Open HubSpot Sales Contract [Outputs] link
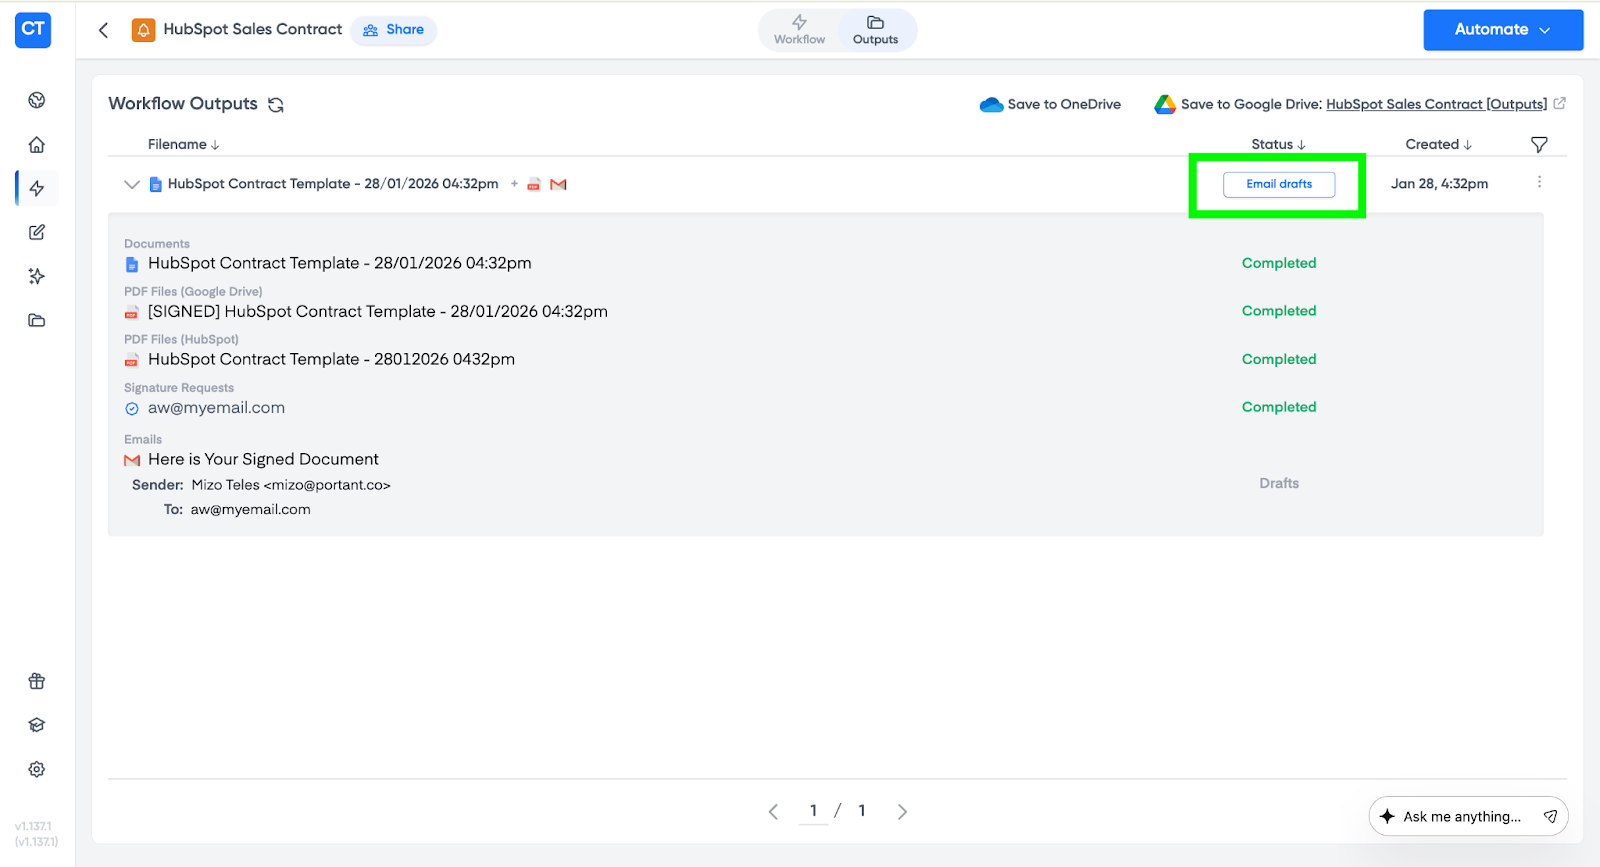 coord(1436,105)
